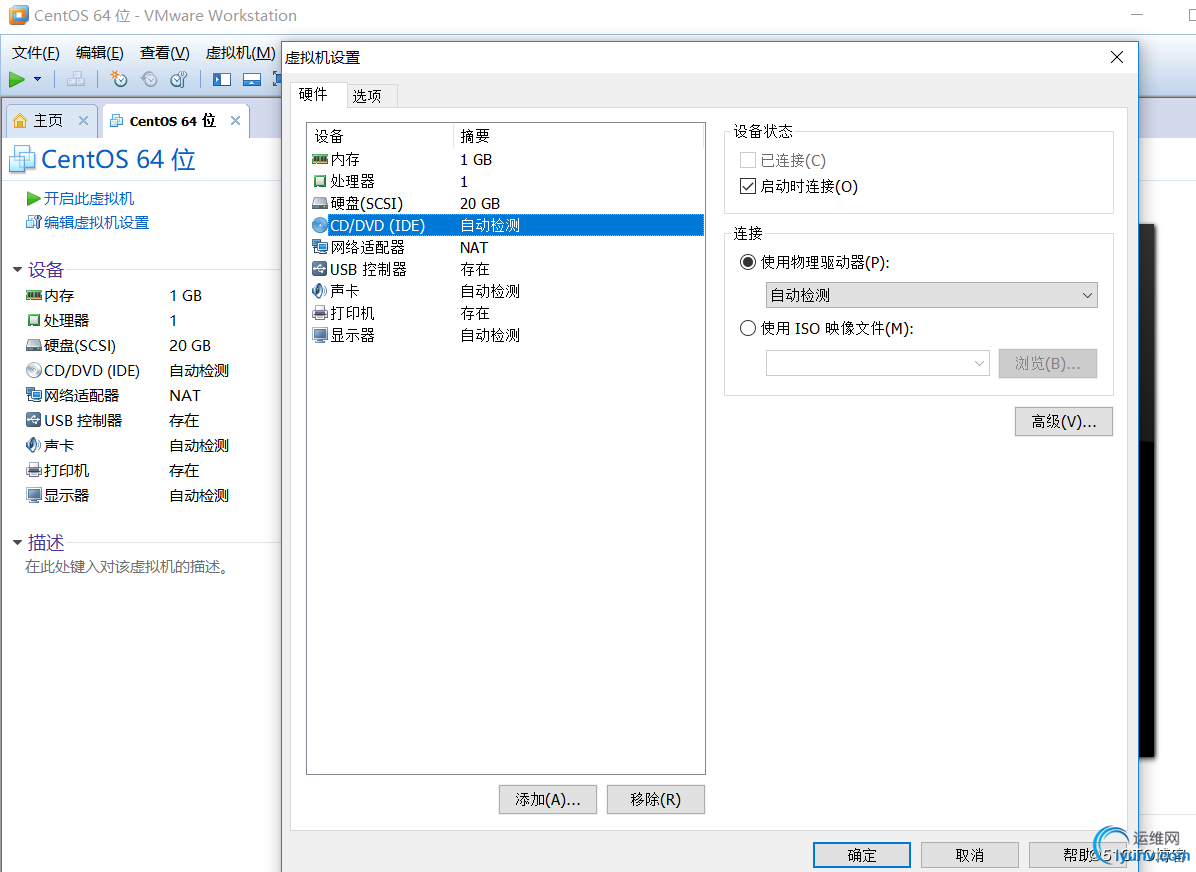The height and width of the screenshot is (872, 1196).
Task: Open the 编辑(E) menu
Action: click(x=100, y=53)
